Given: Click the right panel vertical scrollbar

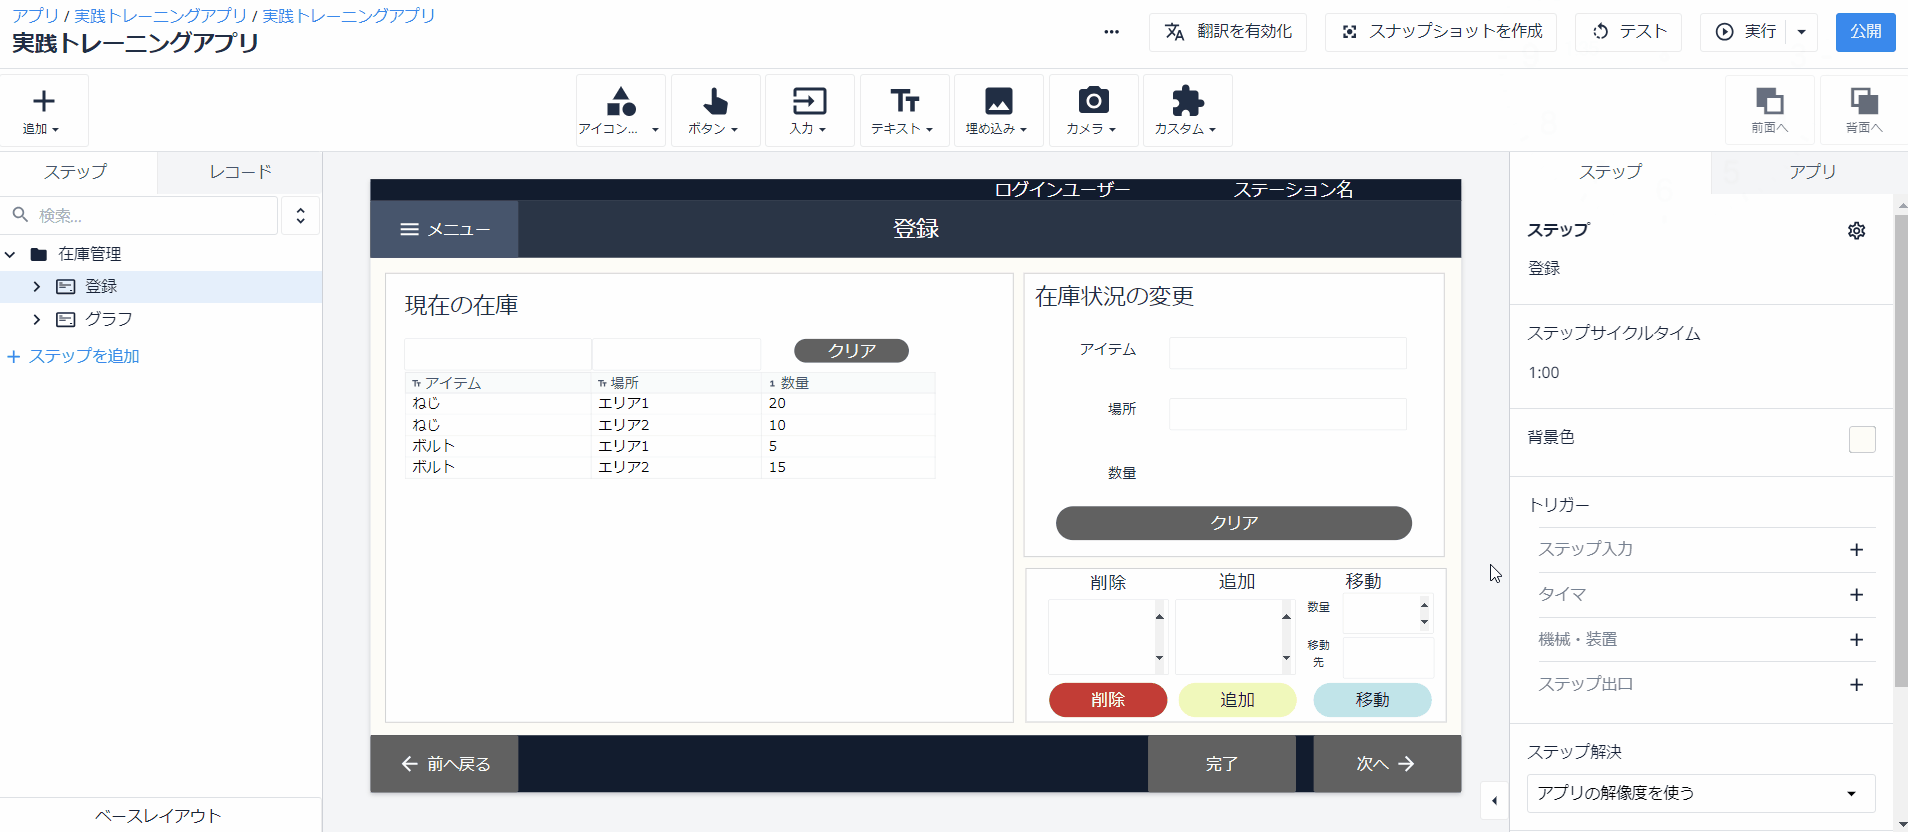Looking at the screenshot, I should tap(1901, 450).
